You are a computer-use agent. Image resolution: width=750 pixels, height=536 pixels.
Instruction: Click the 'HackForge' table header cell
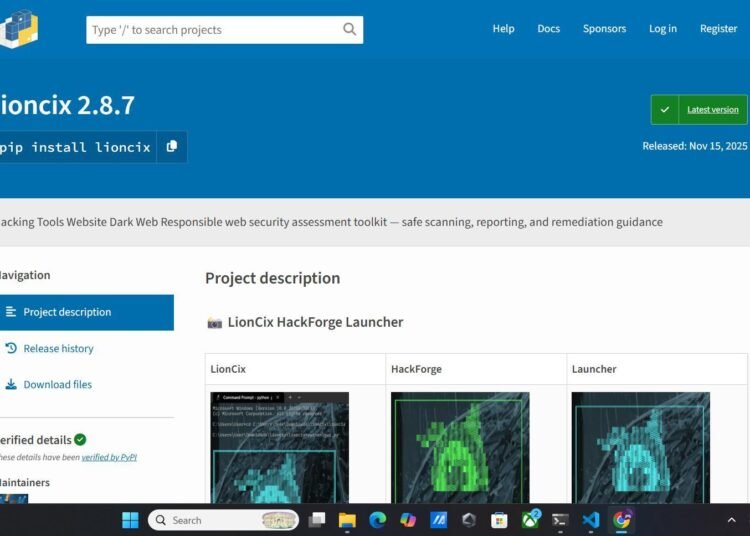coord(476,369)
